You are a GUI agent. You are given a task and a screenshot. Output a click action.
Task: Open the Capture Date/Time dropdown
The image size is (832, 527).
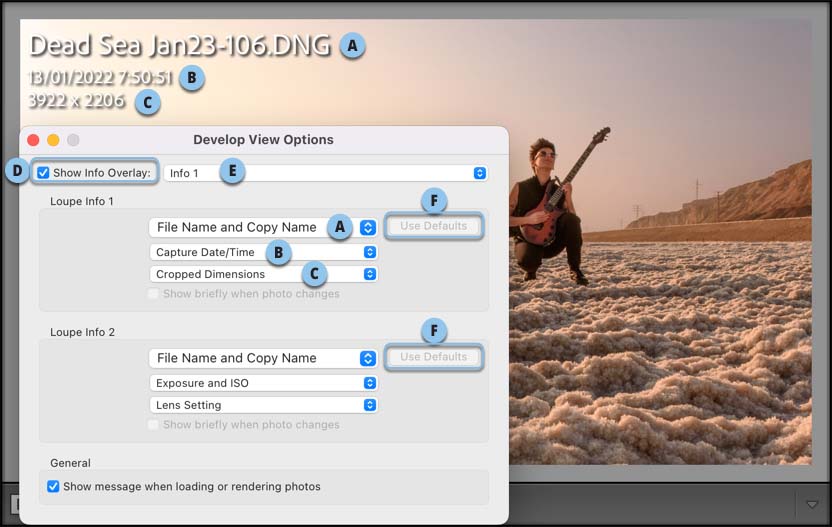(263, 252)
